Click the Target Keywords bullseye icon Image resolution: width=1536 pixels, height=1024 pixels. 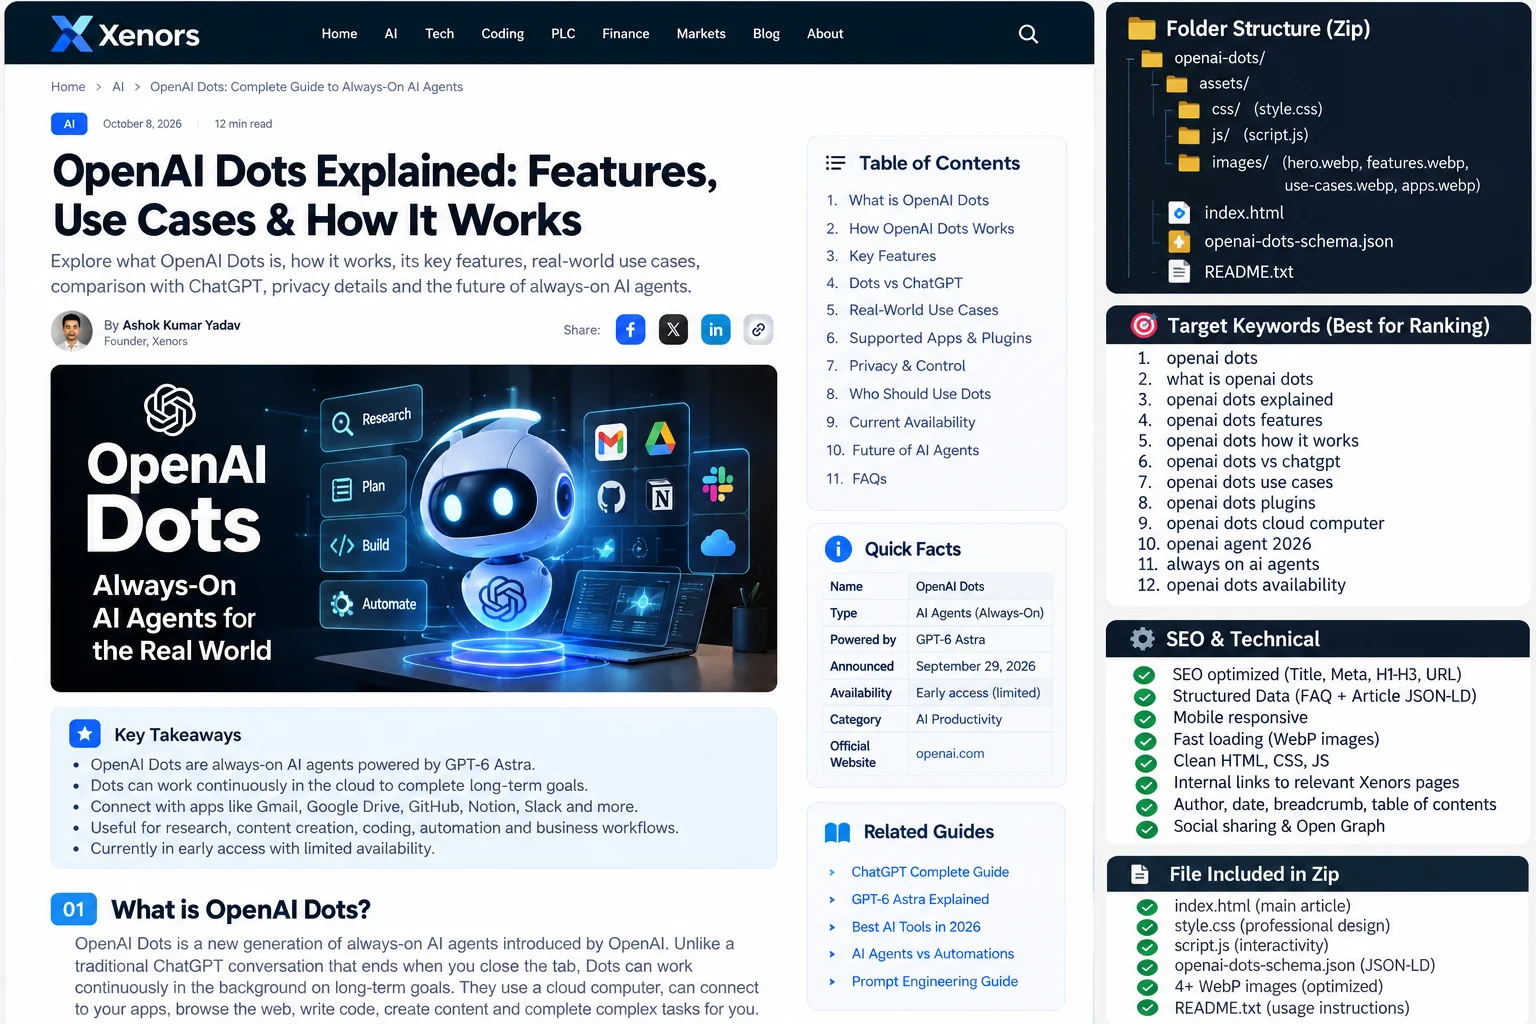coord(1143,326)
